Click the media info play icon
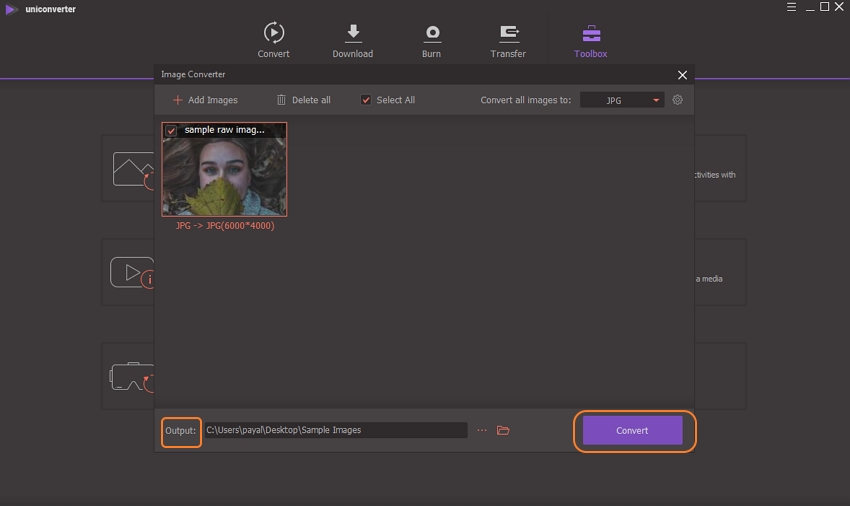The height and width of the screenshot is (506, 850). 132,273
